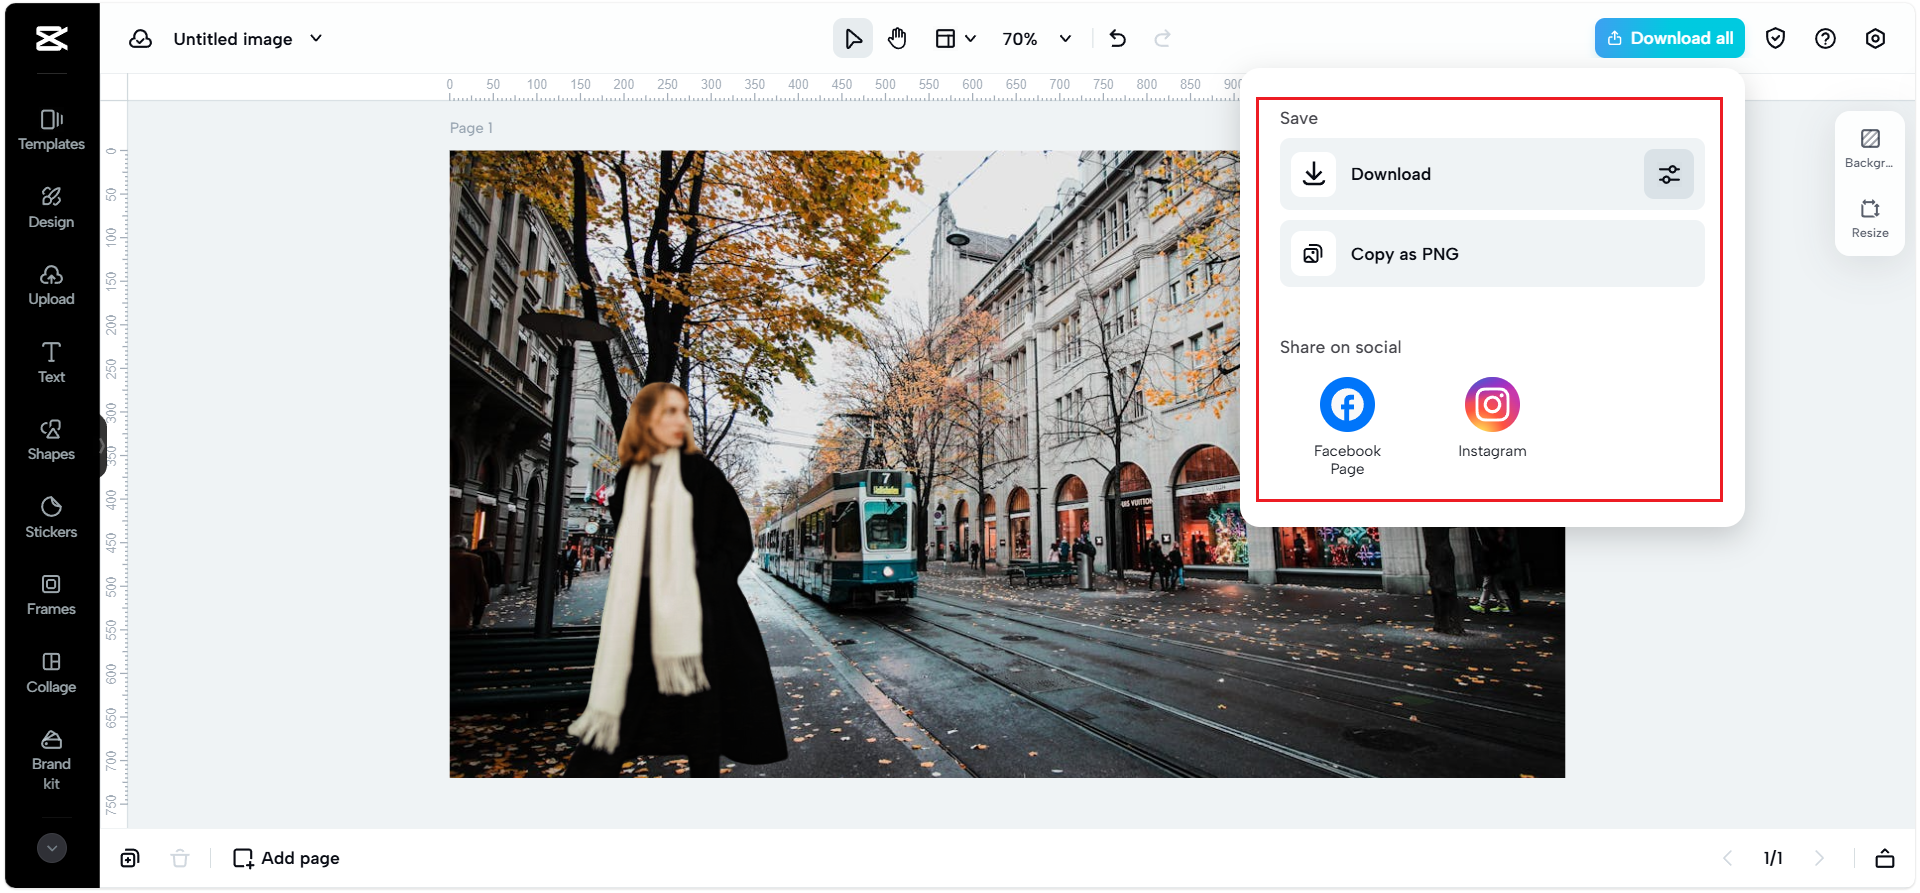Open the Frames panel
Viewport: 1920px width, 893px height.
coord(51,595)
